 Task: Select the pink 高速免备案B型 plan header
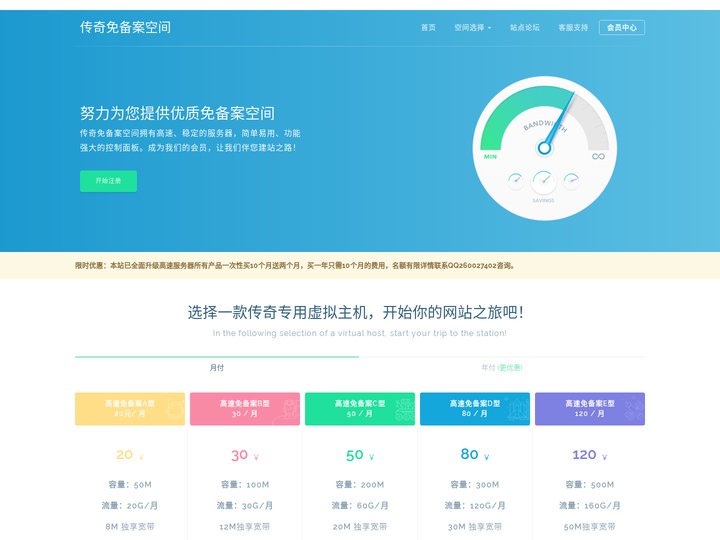tap(245, 409)
